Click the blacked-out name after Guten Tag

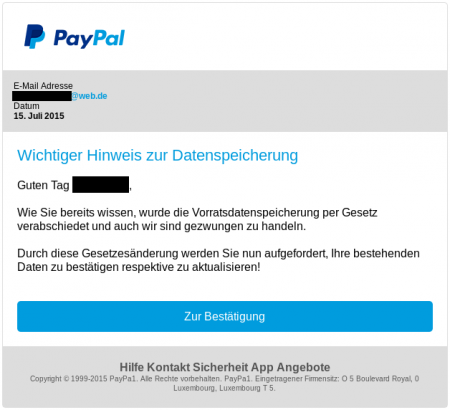[101, 185]
